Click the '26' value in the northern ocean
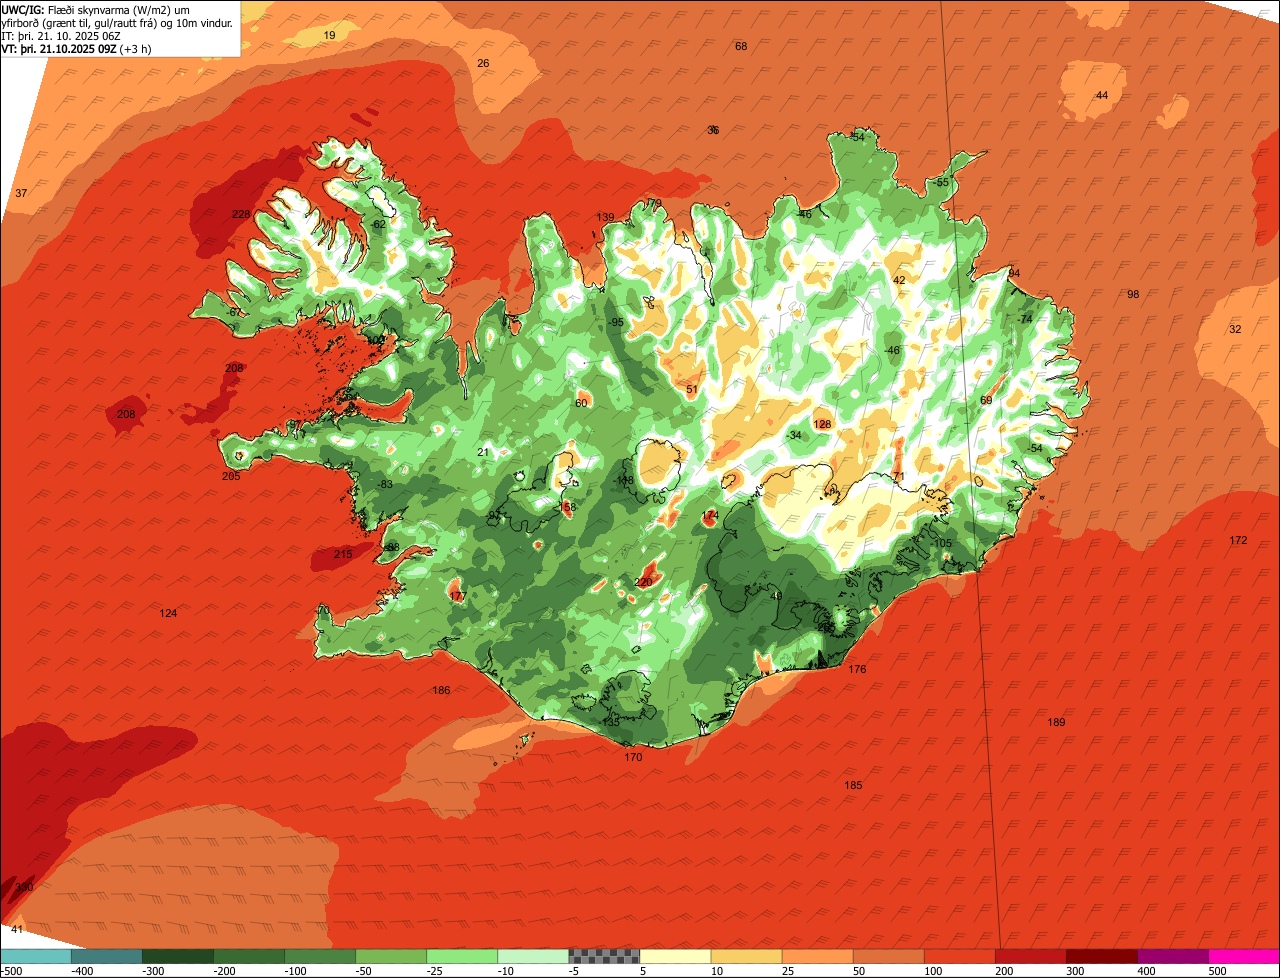 click(483, 64)
